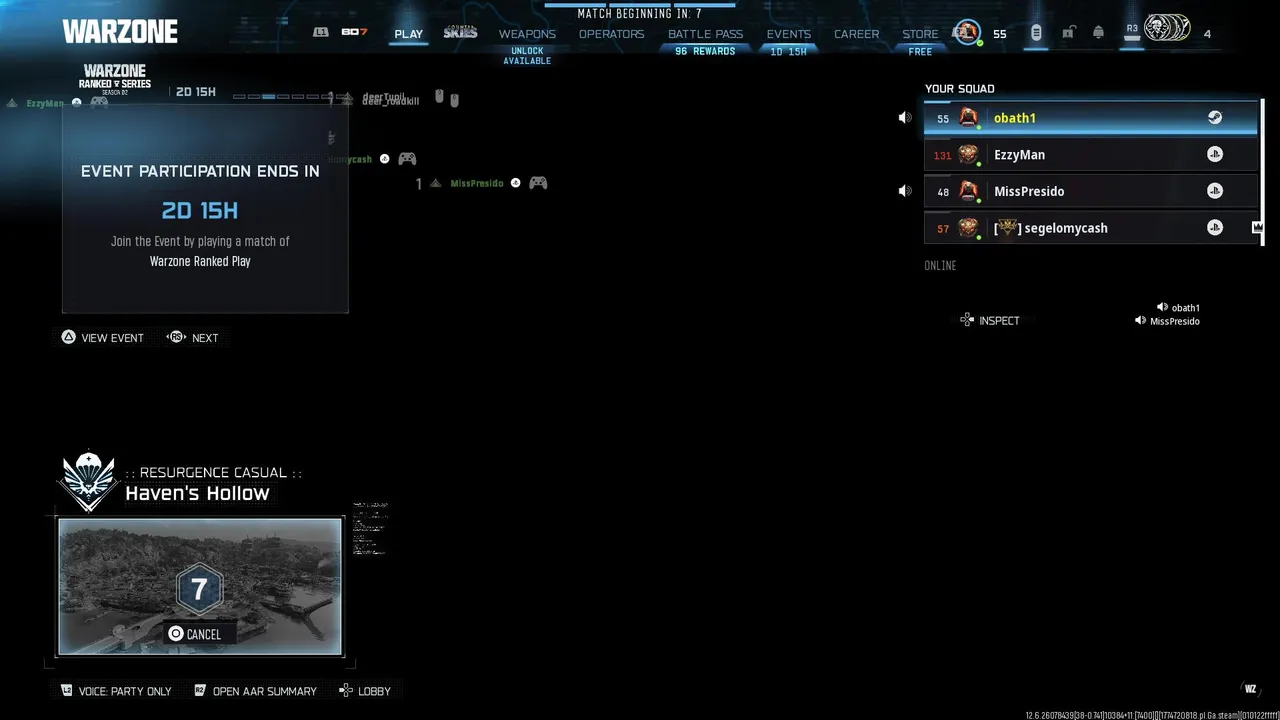Click PlayStation icon on MissPresido row
Viewport: 1280px width, 720px height.
[1214, 191]
